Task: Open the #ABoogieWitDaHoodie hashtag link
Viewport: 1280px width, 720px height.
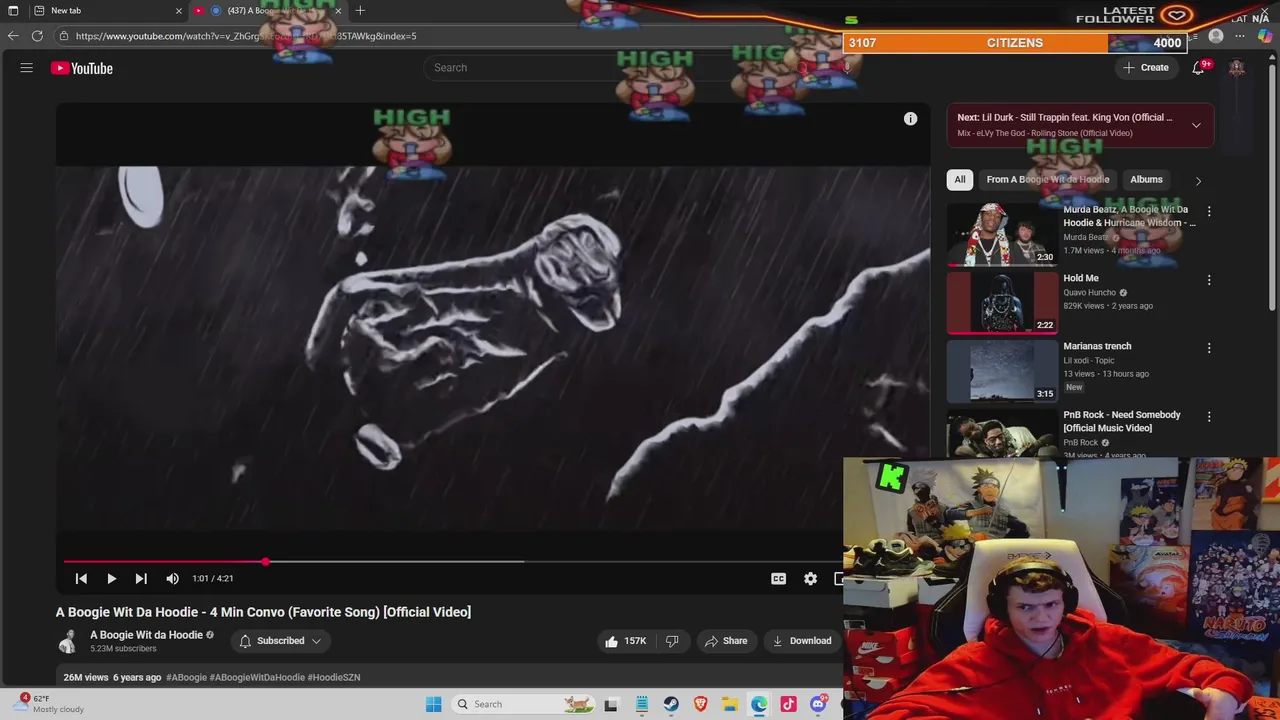Action: point(257,677)
